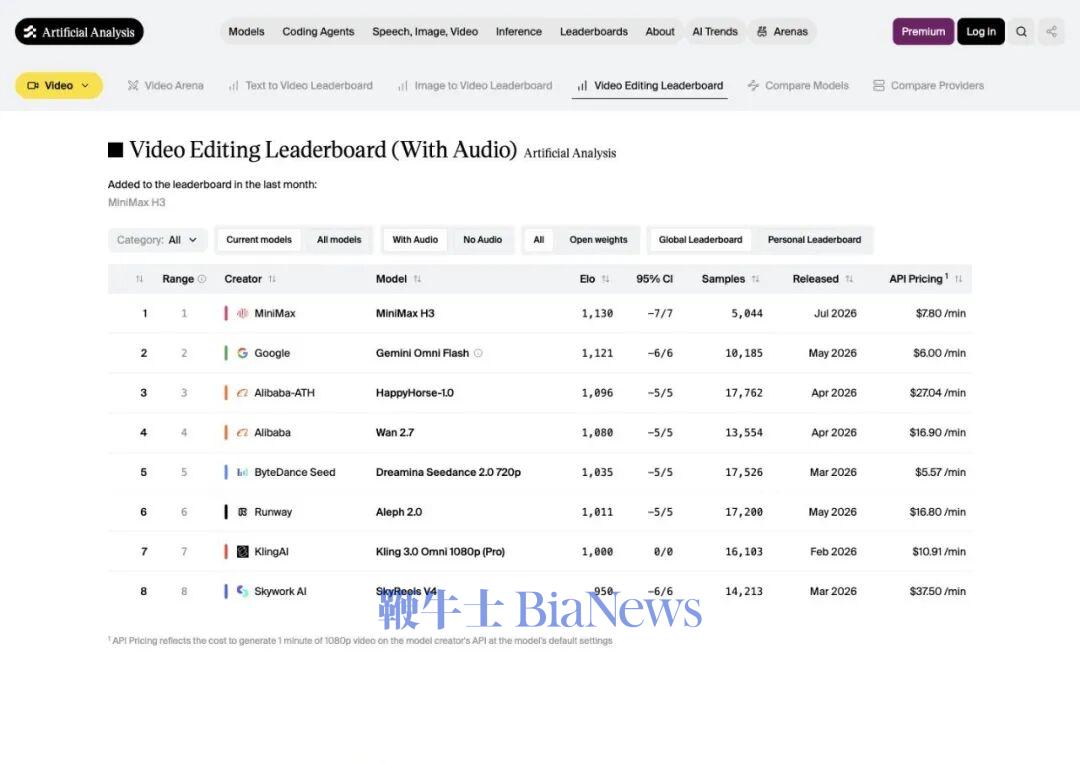Click the $27.04 /min price cell

[937, 393]
